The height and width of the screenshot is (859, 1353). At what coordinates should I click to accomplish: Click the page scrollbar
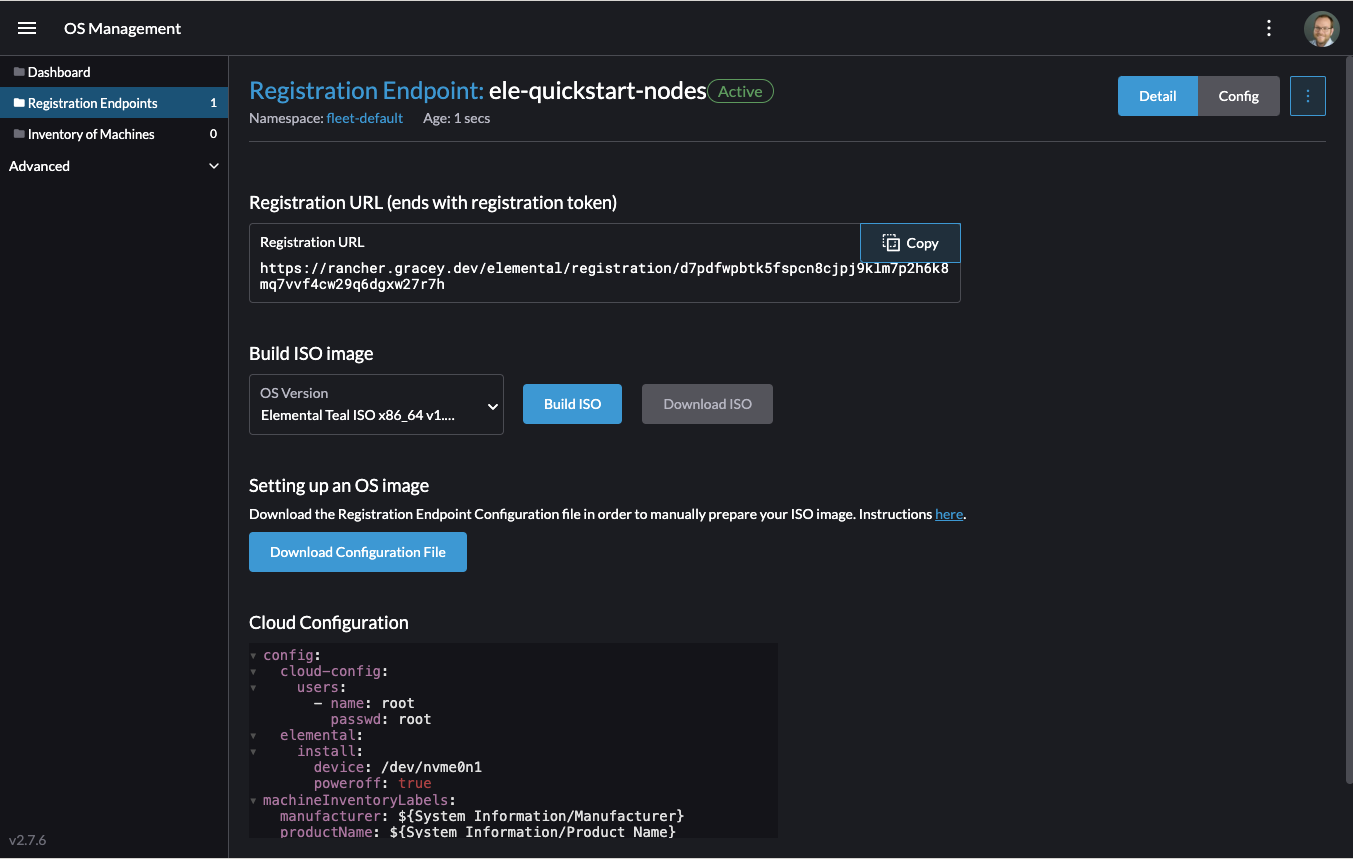1348,420
